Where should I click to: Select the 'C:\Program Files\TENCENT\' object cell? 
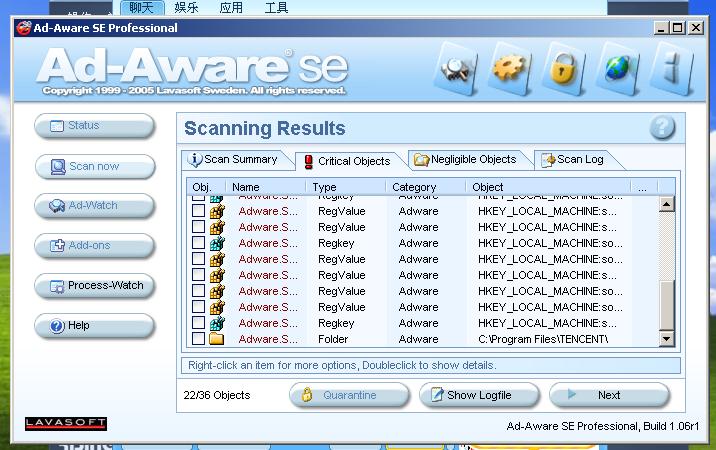pos(543,339)
